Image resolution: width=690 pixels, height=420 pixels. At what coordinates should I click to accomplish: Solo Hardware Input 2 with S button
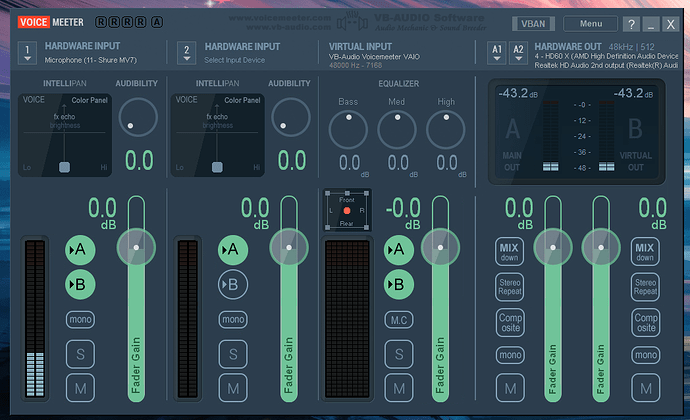pos(232,353)
